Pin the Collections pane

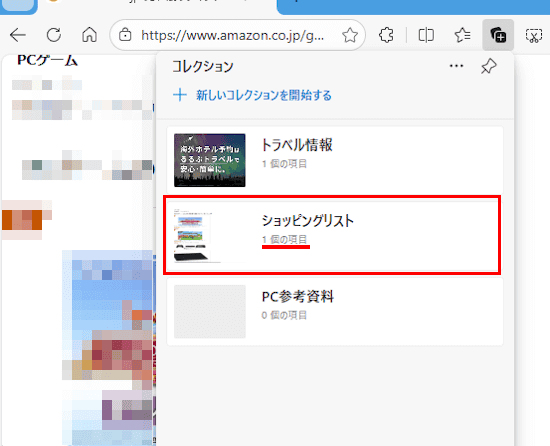click(x=489, y=66)
